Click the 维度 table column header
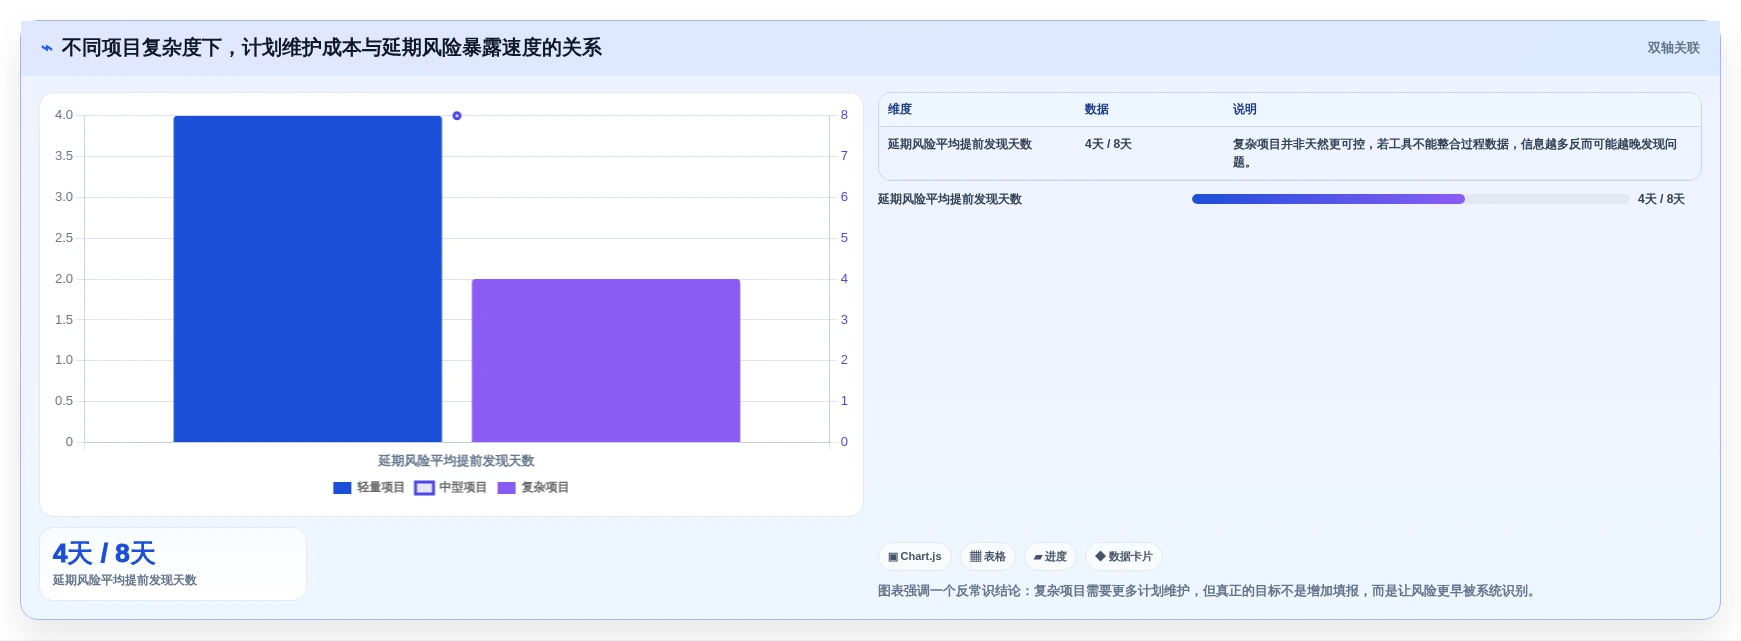Image resolution: width=1741 pixels, height=641 pixels. point(900,110)
